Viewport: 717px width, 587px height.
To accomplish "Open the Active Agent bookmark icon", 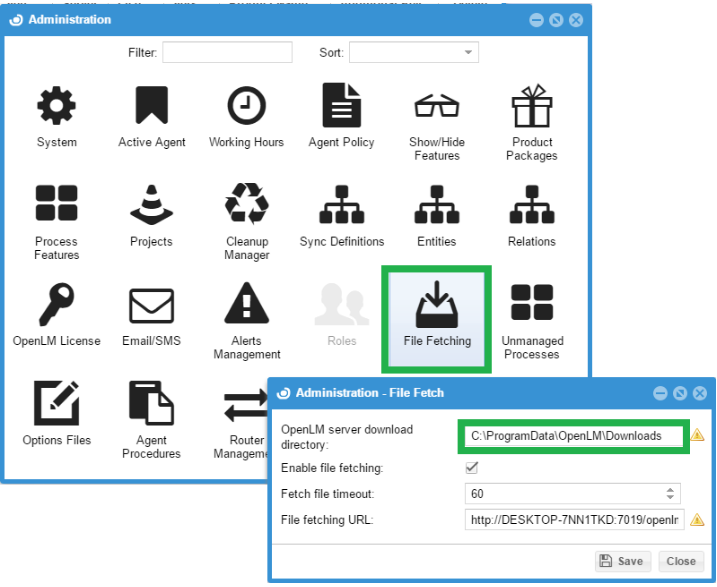I will pos(152,107).
